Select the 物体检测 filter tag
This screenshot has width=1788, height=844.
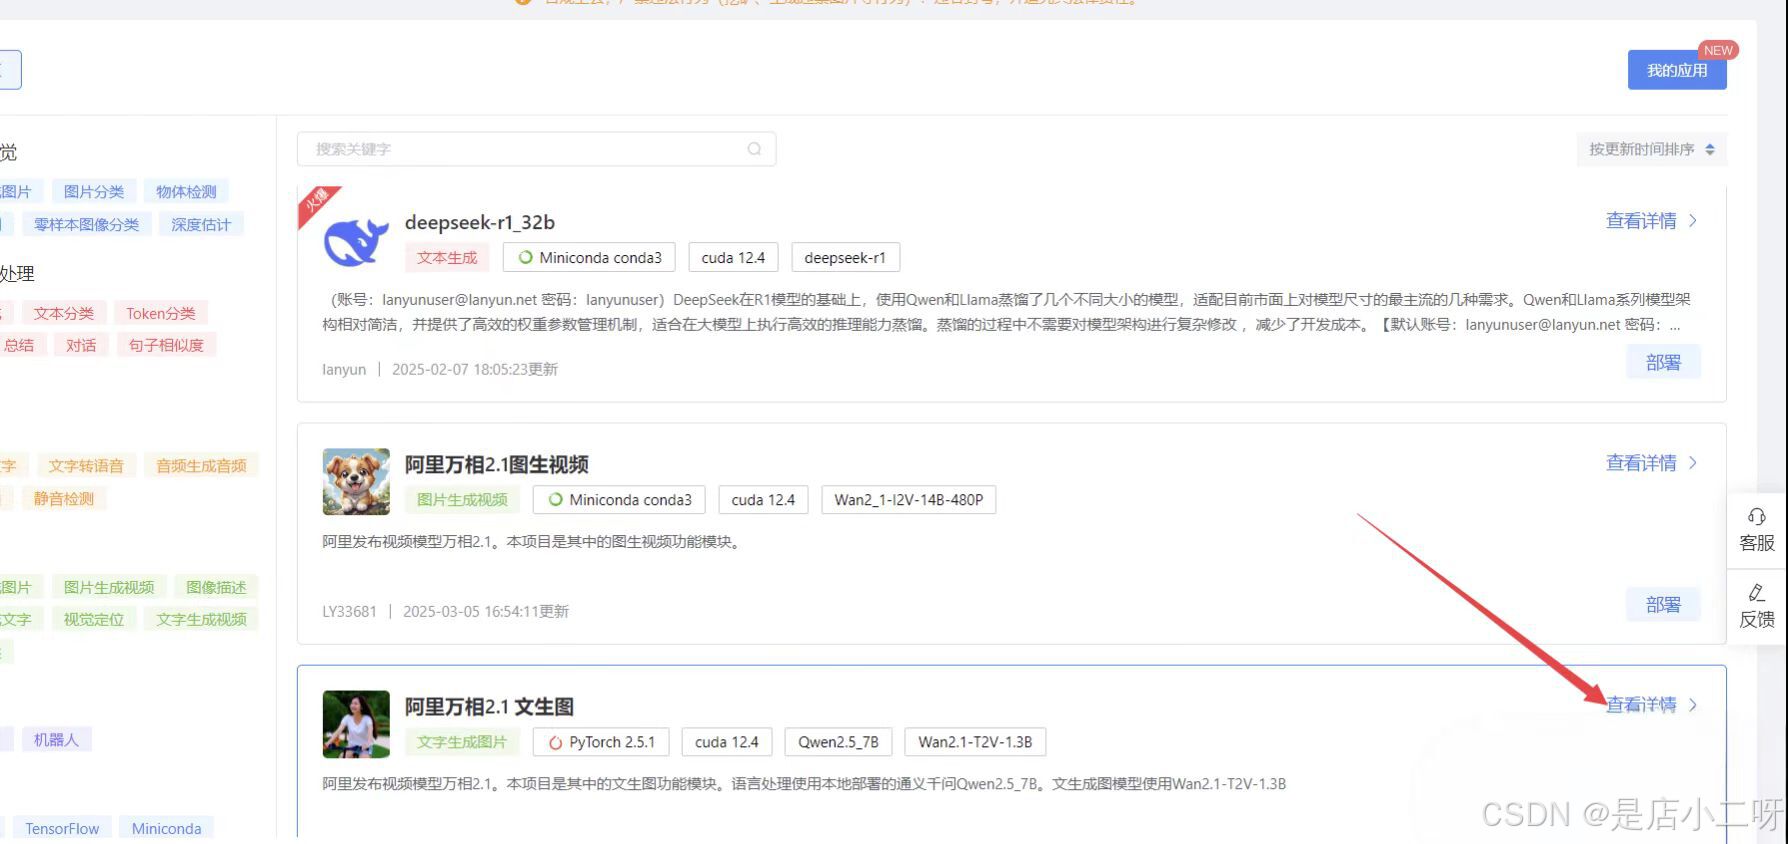pos(186,192)
